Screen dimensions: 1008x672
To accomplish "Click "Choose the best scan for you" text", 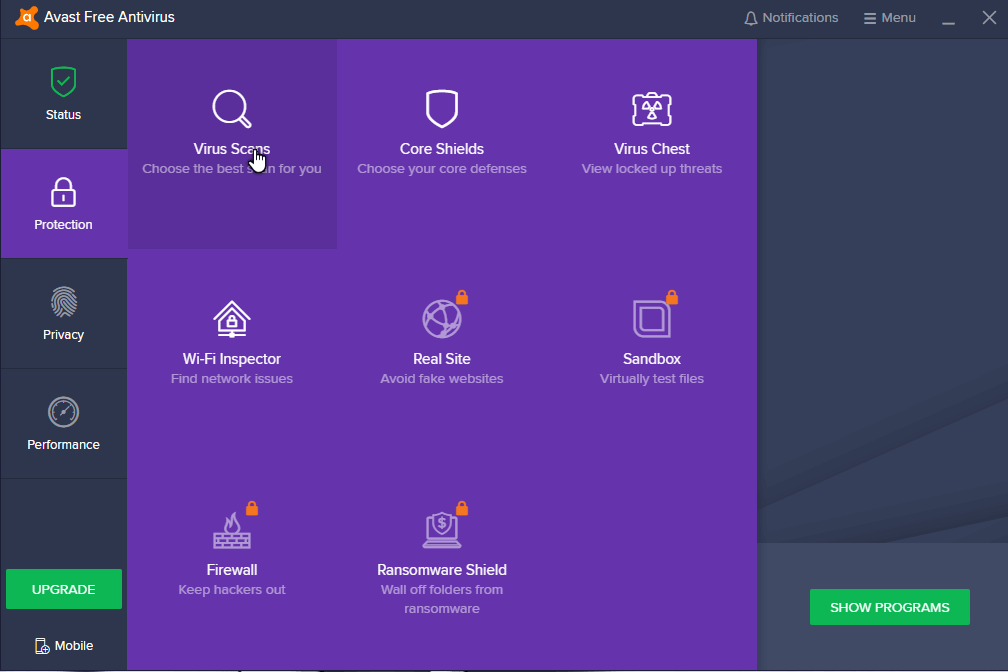I will coord(231,168).
